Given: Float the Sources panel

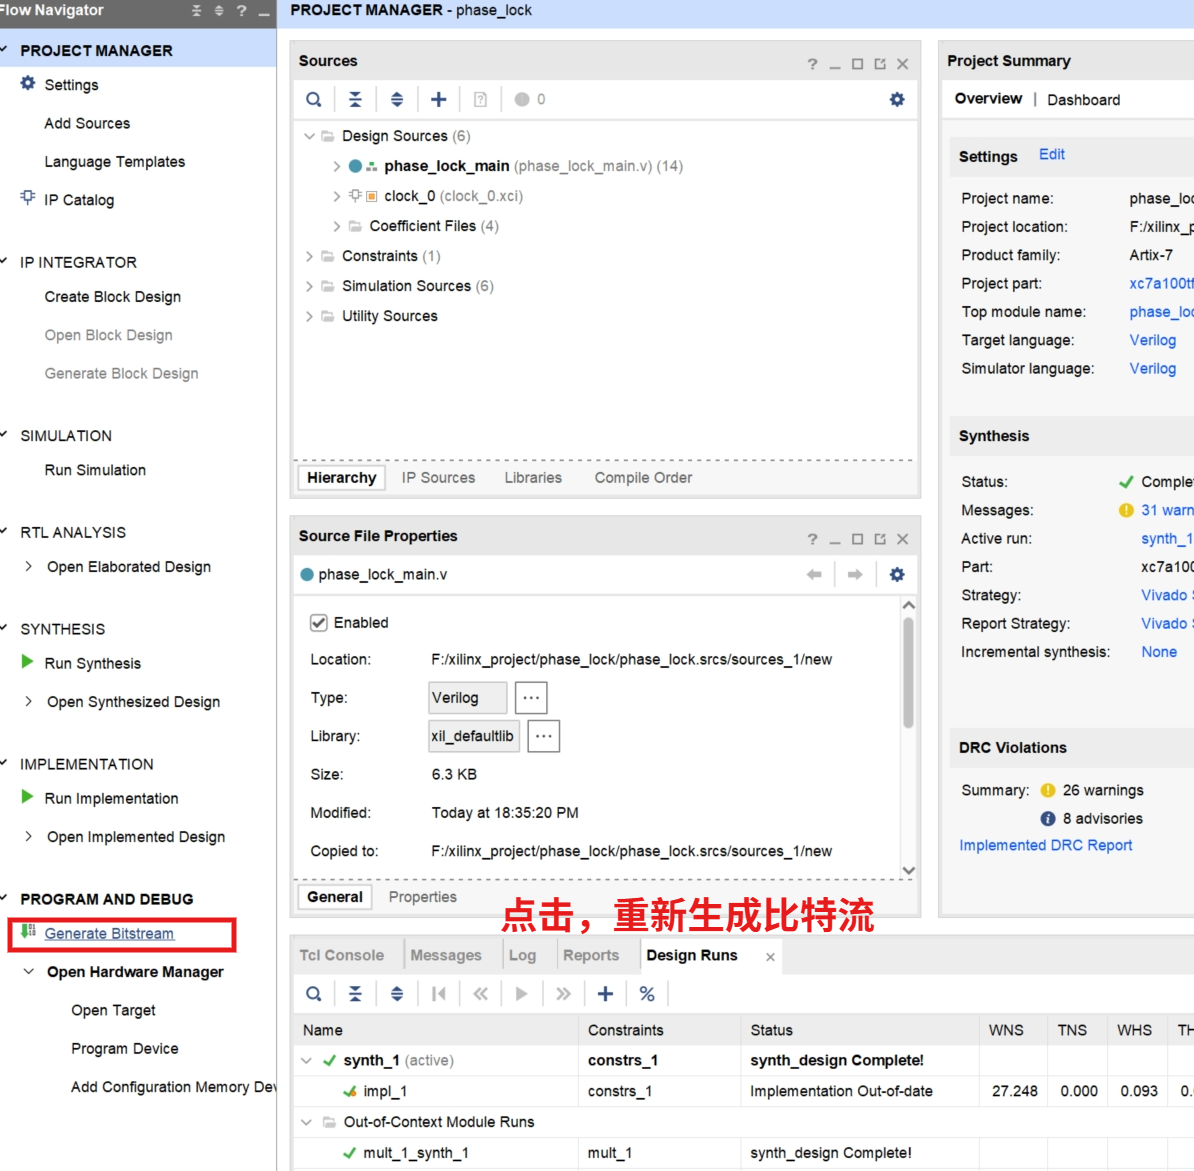Looking at the screenshot, I should [880, 65].
